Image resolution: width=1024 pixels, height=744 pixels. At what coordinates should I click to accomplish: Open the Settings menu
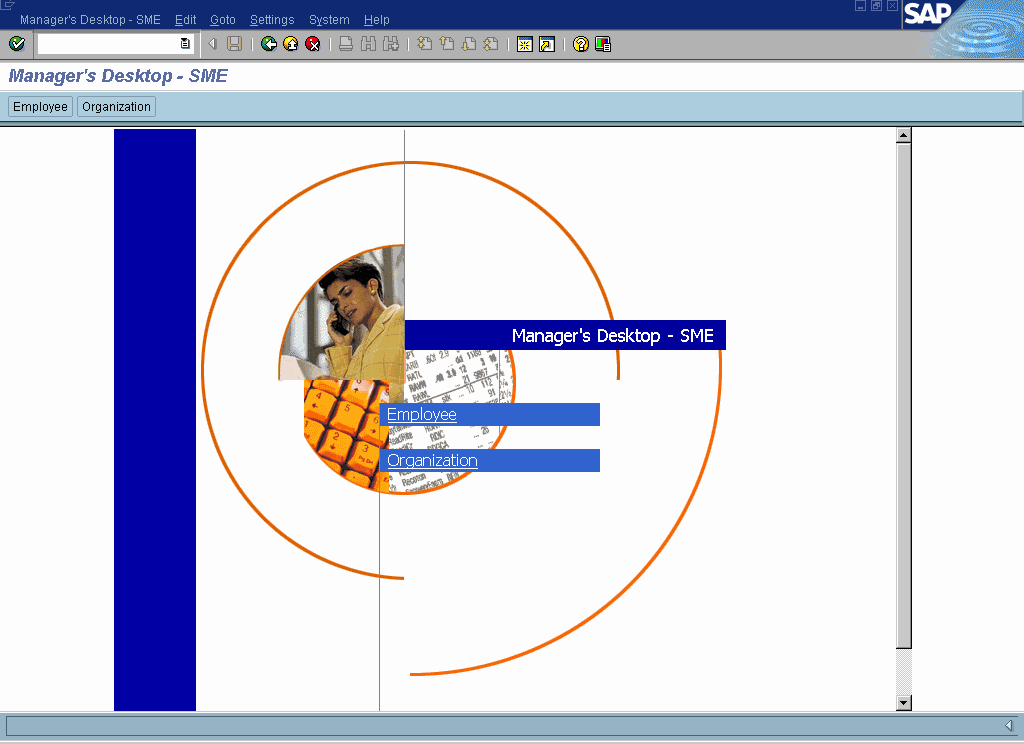click(x=272, y=20)
